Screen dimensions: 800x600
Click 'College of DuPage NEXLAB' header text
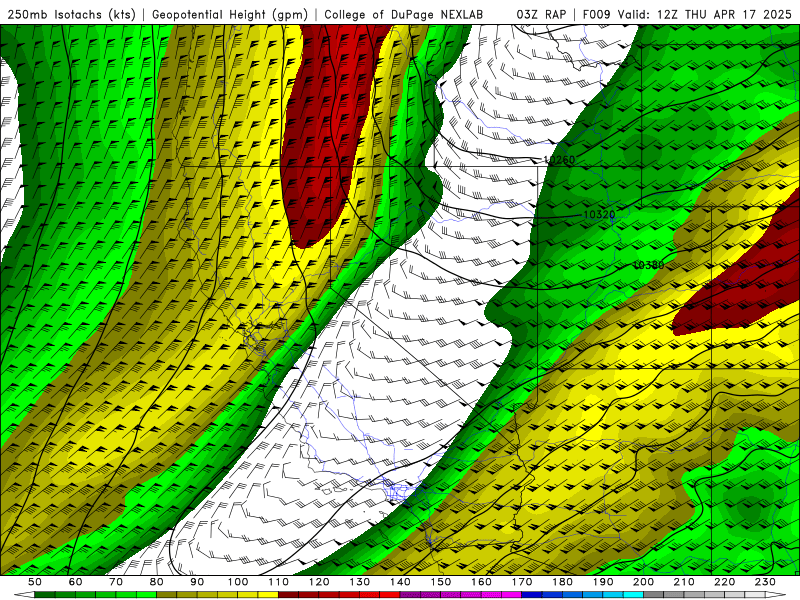coord(404,14)
